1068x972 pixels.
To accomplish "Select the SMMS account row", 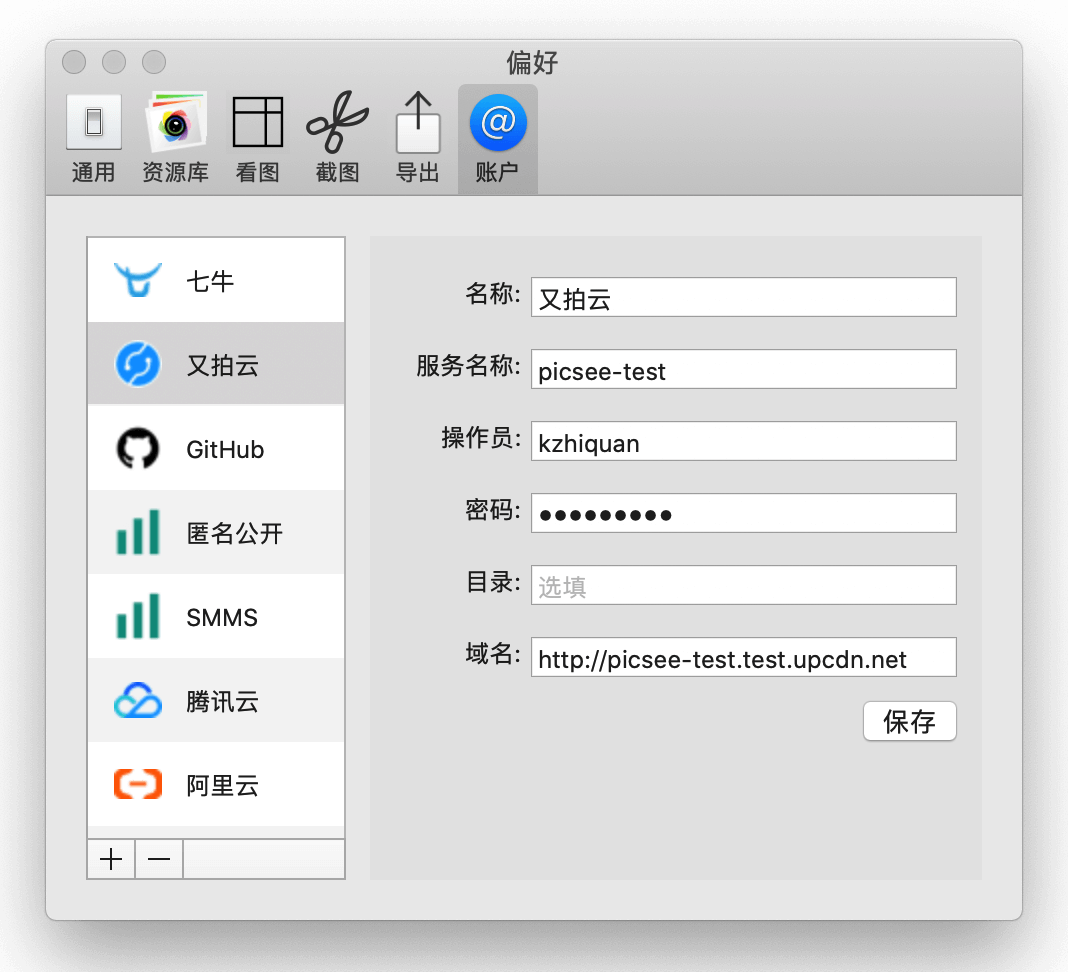I will click(x=216, y=616).
